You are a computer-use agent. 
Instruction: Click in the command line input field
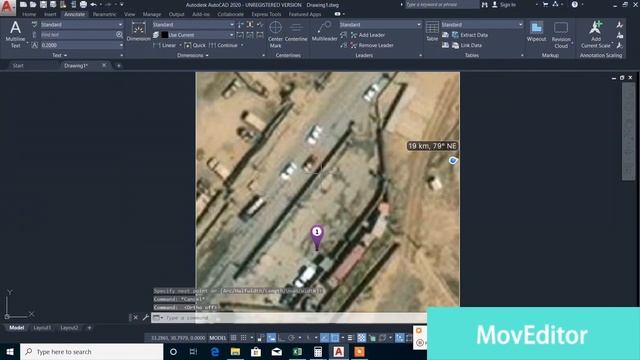click(x=294, y=318)
